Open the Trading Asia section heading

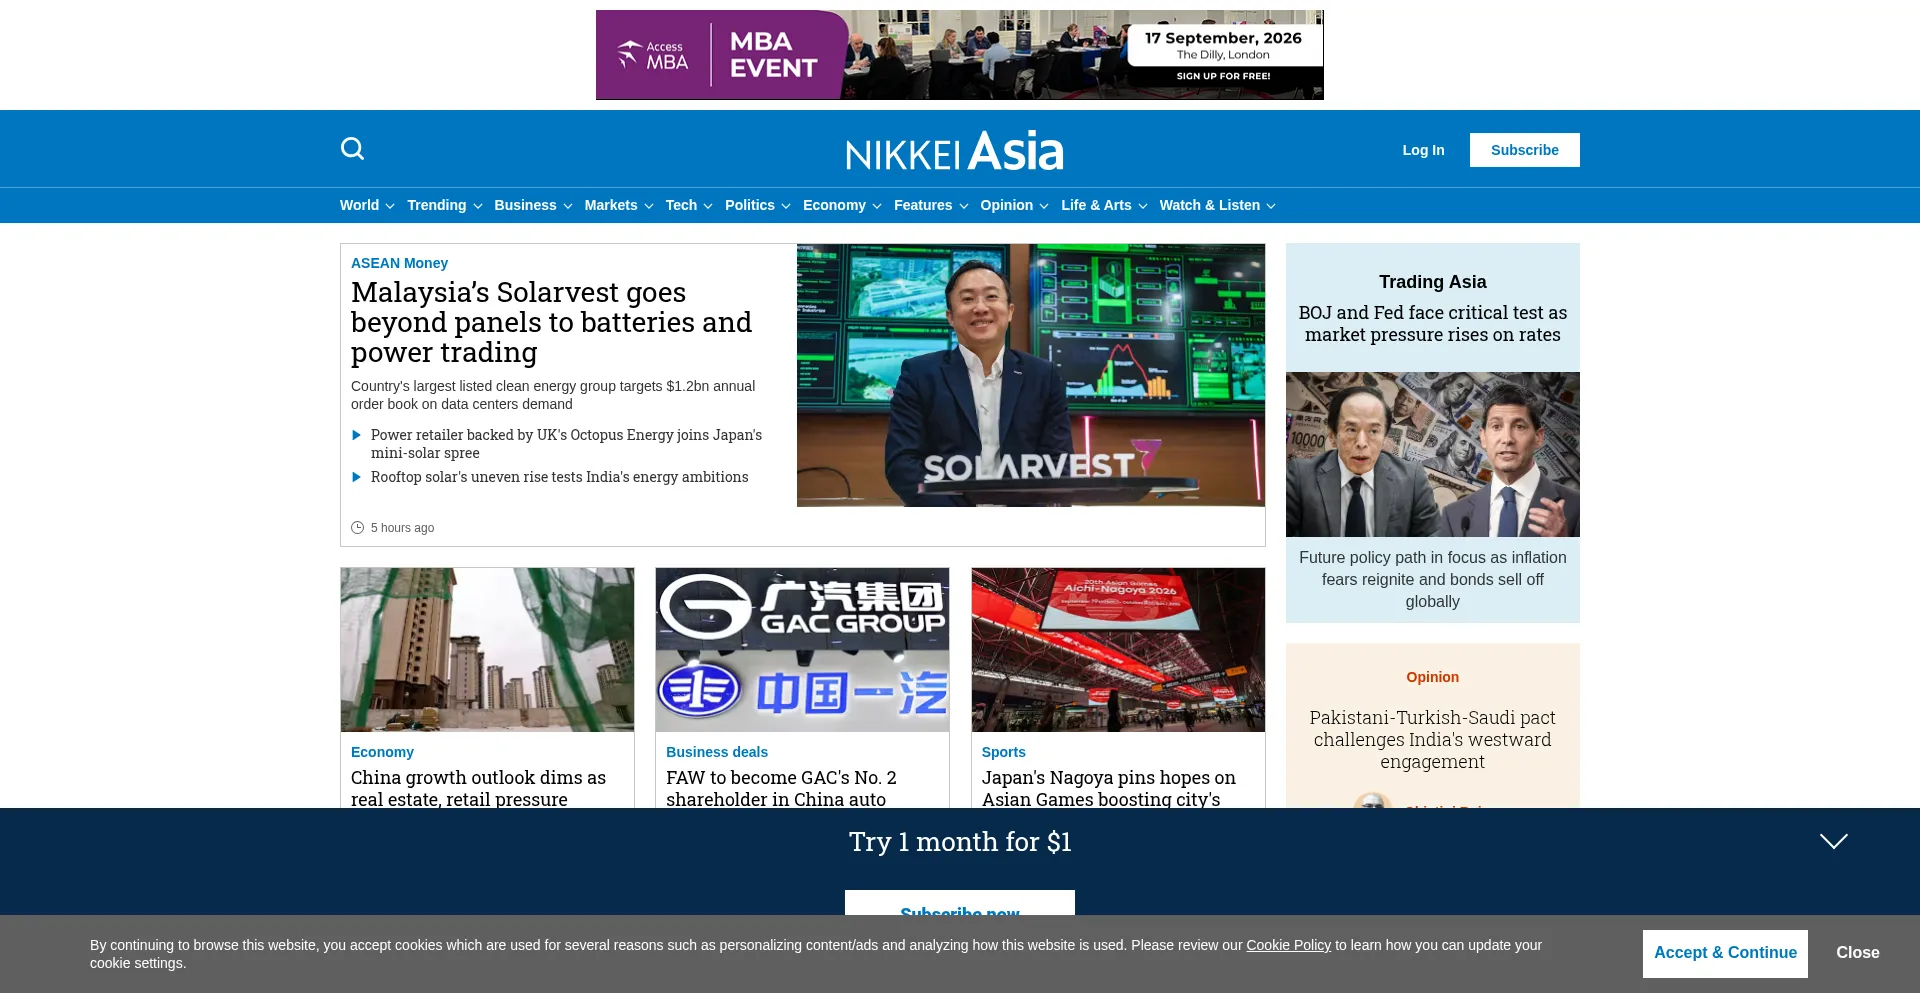coord(1432,282)
